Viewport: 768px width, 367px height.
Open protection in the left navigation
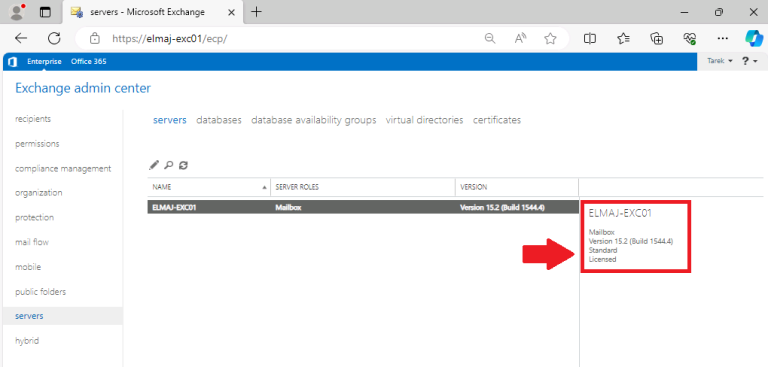pyautogui.click(x=34, y=218)
